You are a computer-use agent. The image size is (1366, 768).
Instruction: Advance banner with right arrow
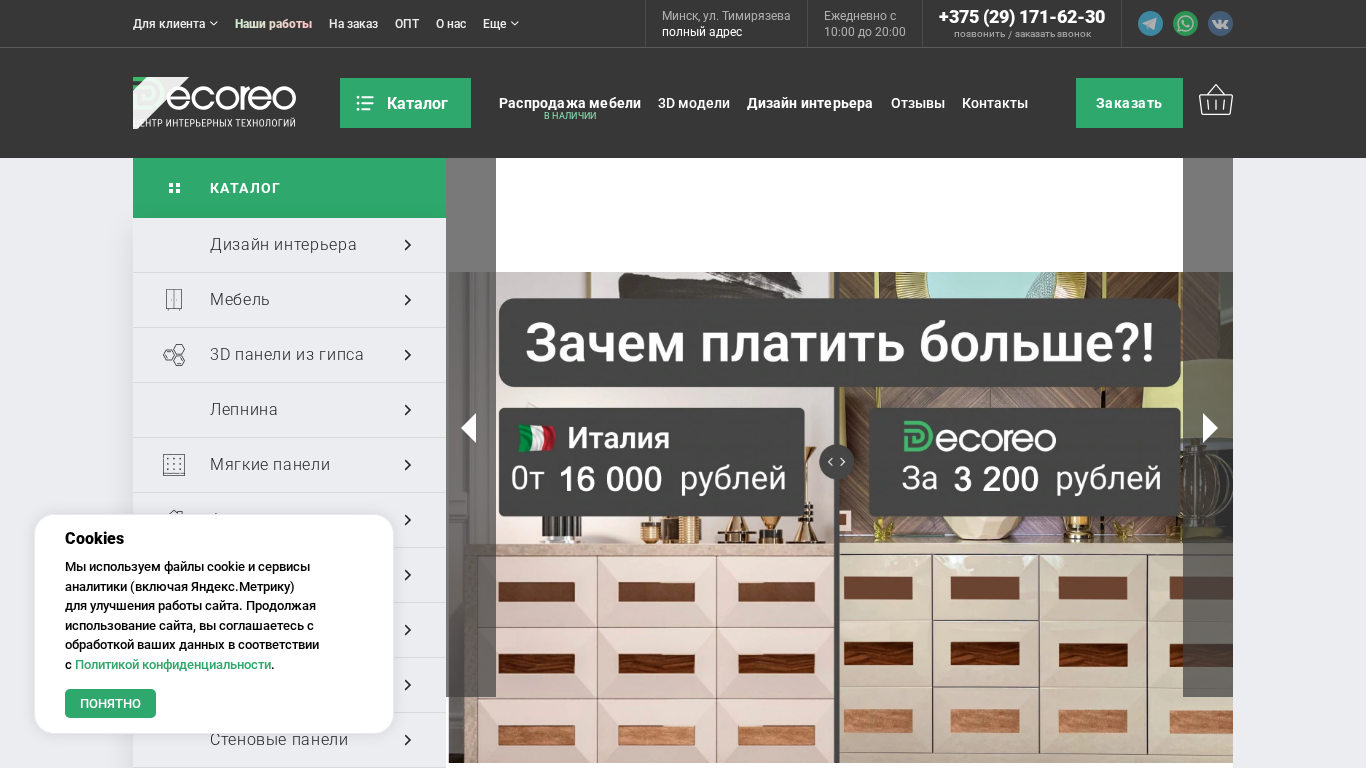[x=1209, y=428]
